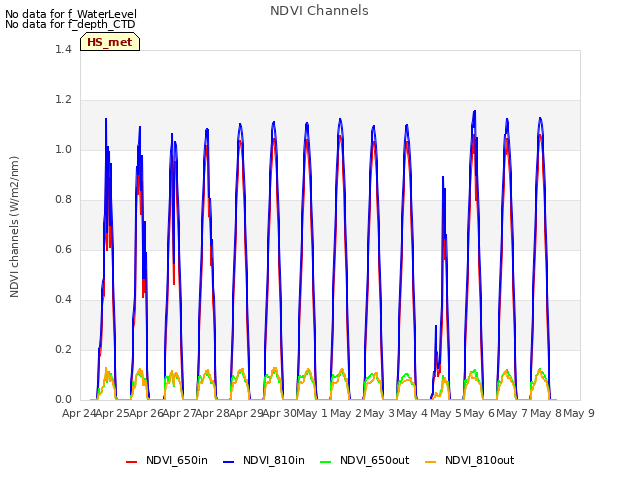This screenshot has height=480, width=640.
Task: Click the tallest blue peak near May 5
Action: [474, 111]
